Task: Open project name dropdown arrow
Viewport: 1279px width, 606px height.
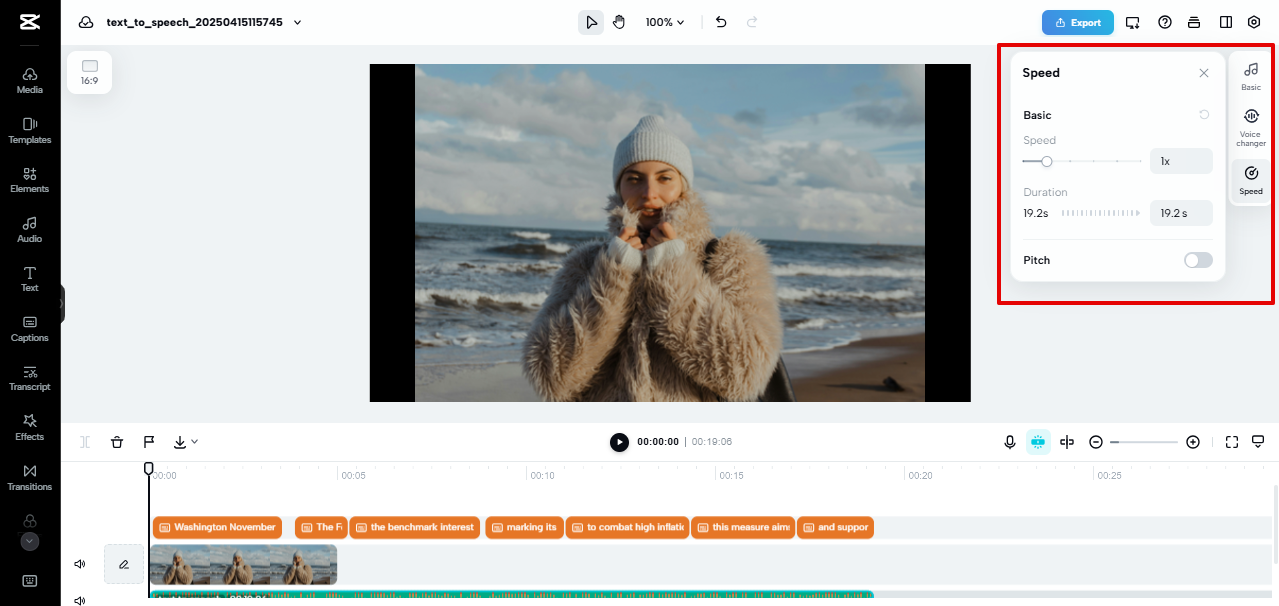Action: (x=298, y=22)
